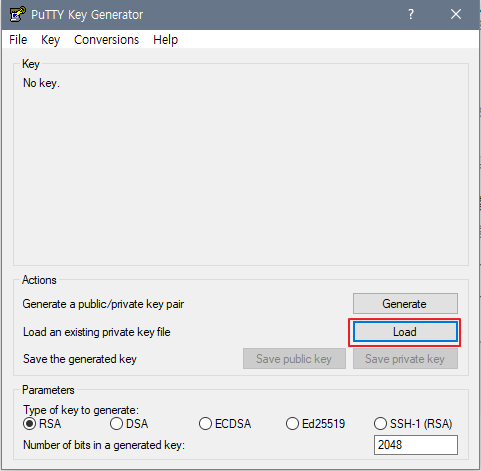Click 'Generate a public/private key pair' label
Screen dimensions: 481x471
pyautogui.click(x=103, y=304)
